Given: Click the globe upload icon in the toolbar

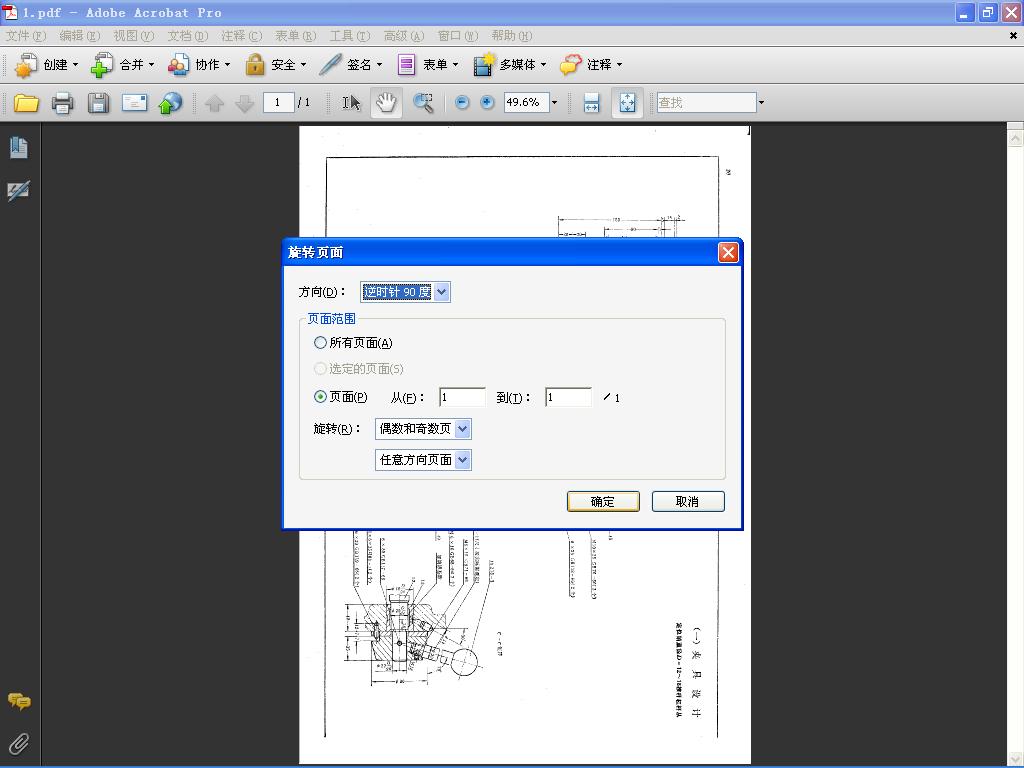Looking at the screenshot, I should [x=170, y=103].
